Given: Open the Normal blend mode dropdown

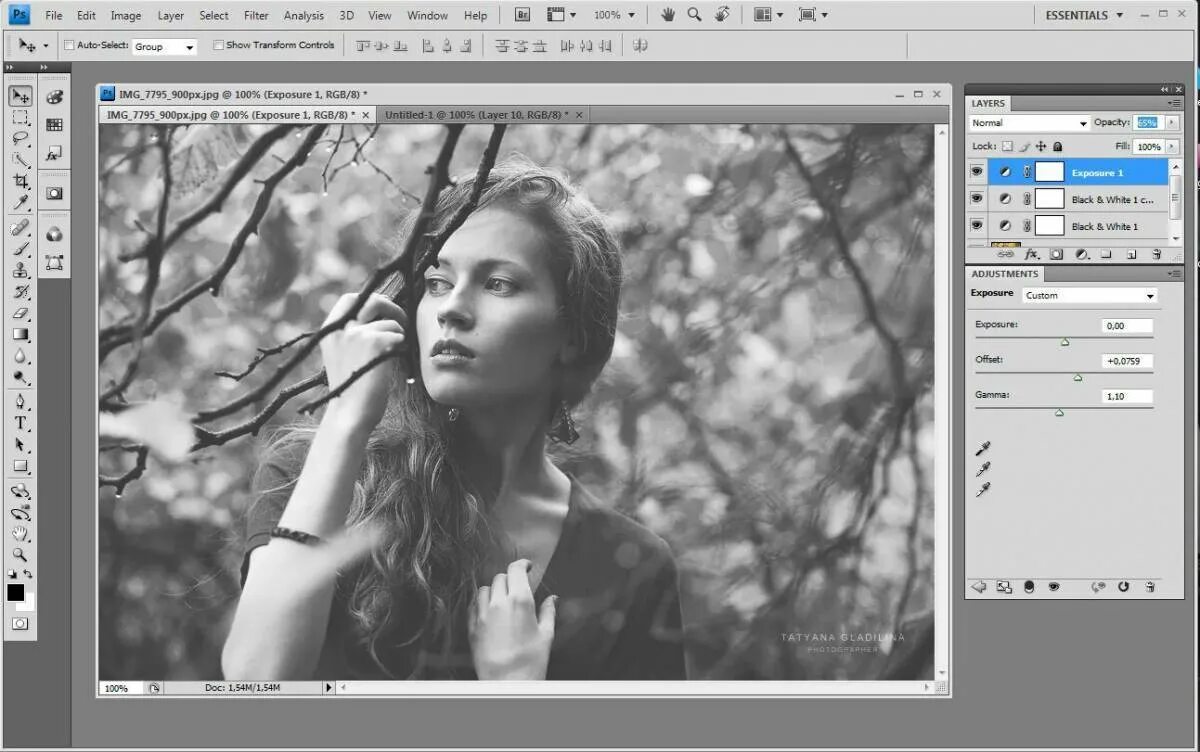Looking at the screenshot, I should pos(1029,123).
